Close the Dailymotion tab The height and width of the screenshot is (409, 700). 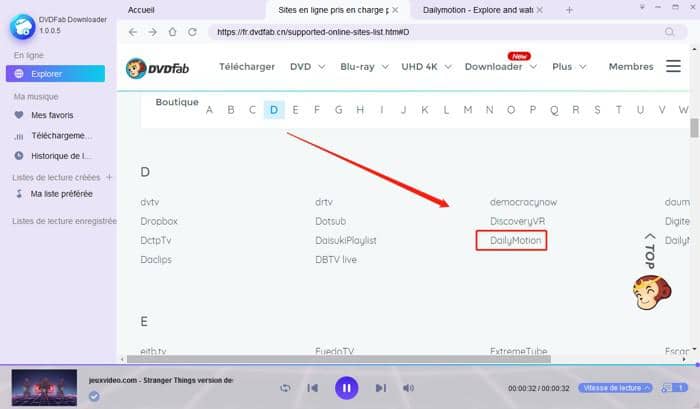pyautogui.click(x=540, y=10)
